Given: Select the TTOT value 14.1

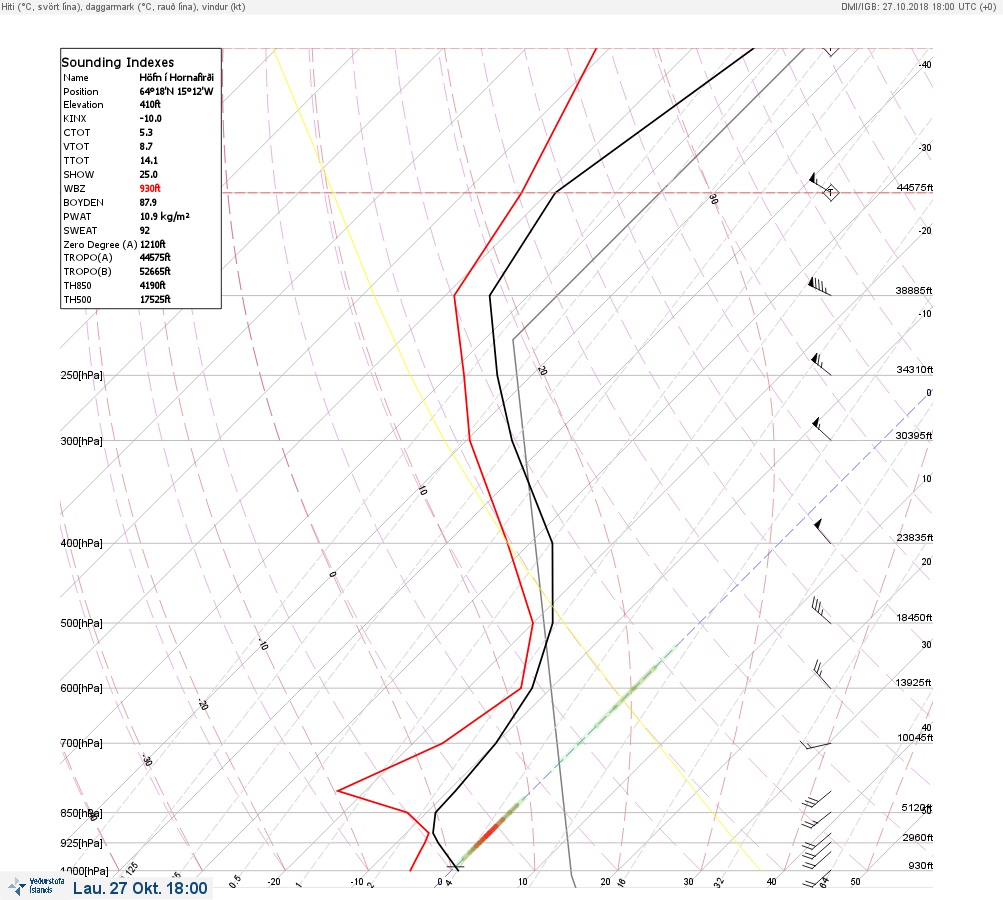Looking at the screenshot, I should [148, 161].
